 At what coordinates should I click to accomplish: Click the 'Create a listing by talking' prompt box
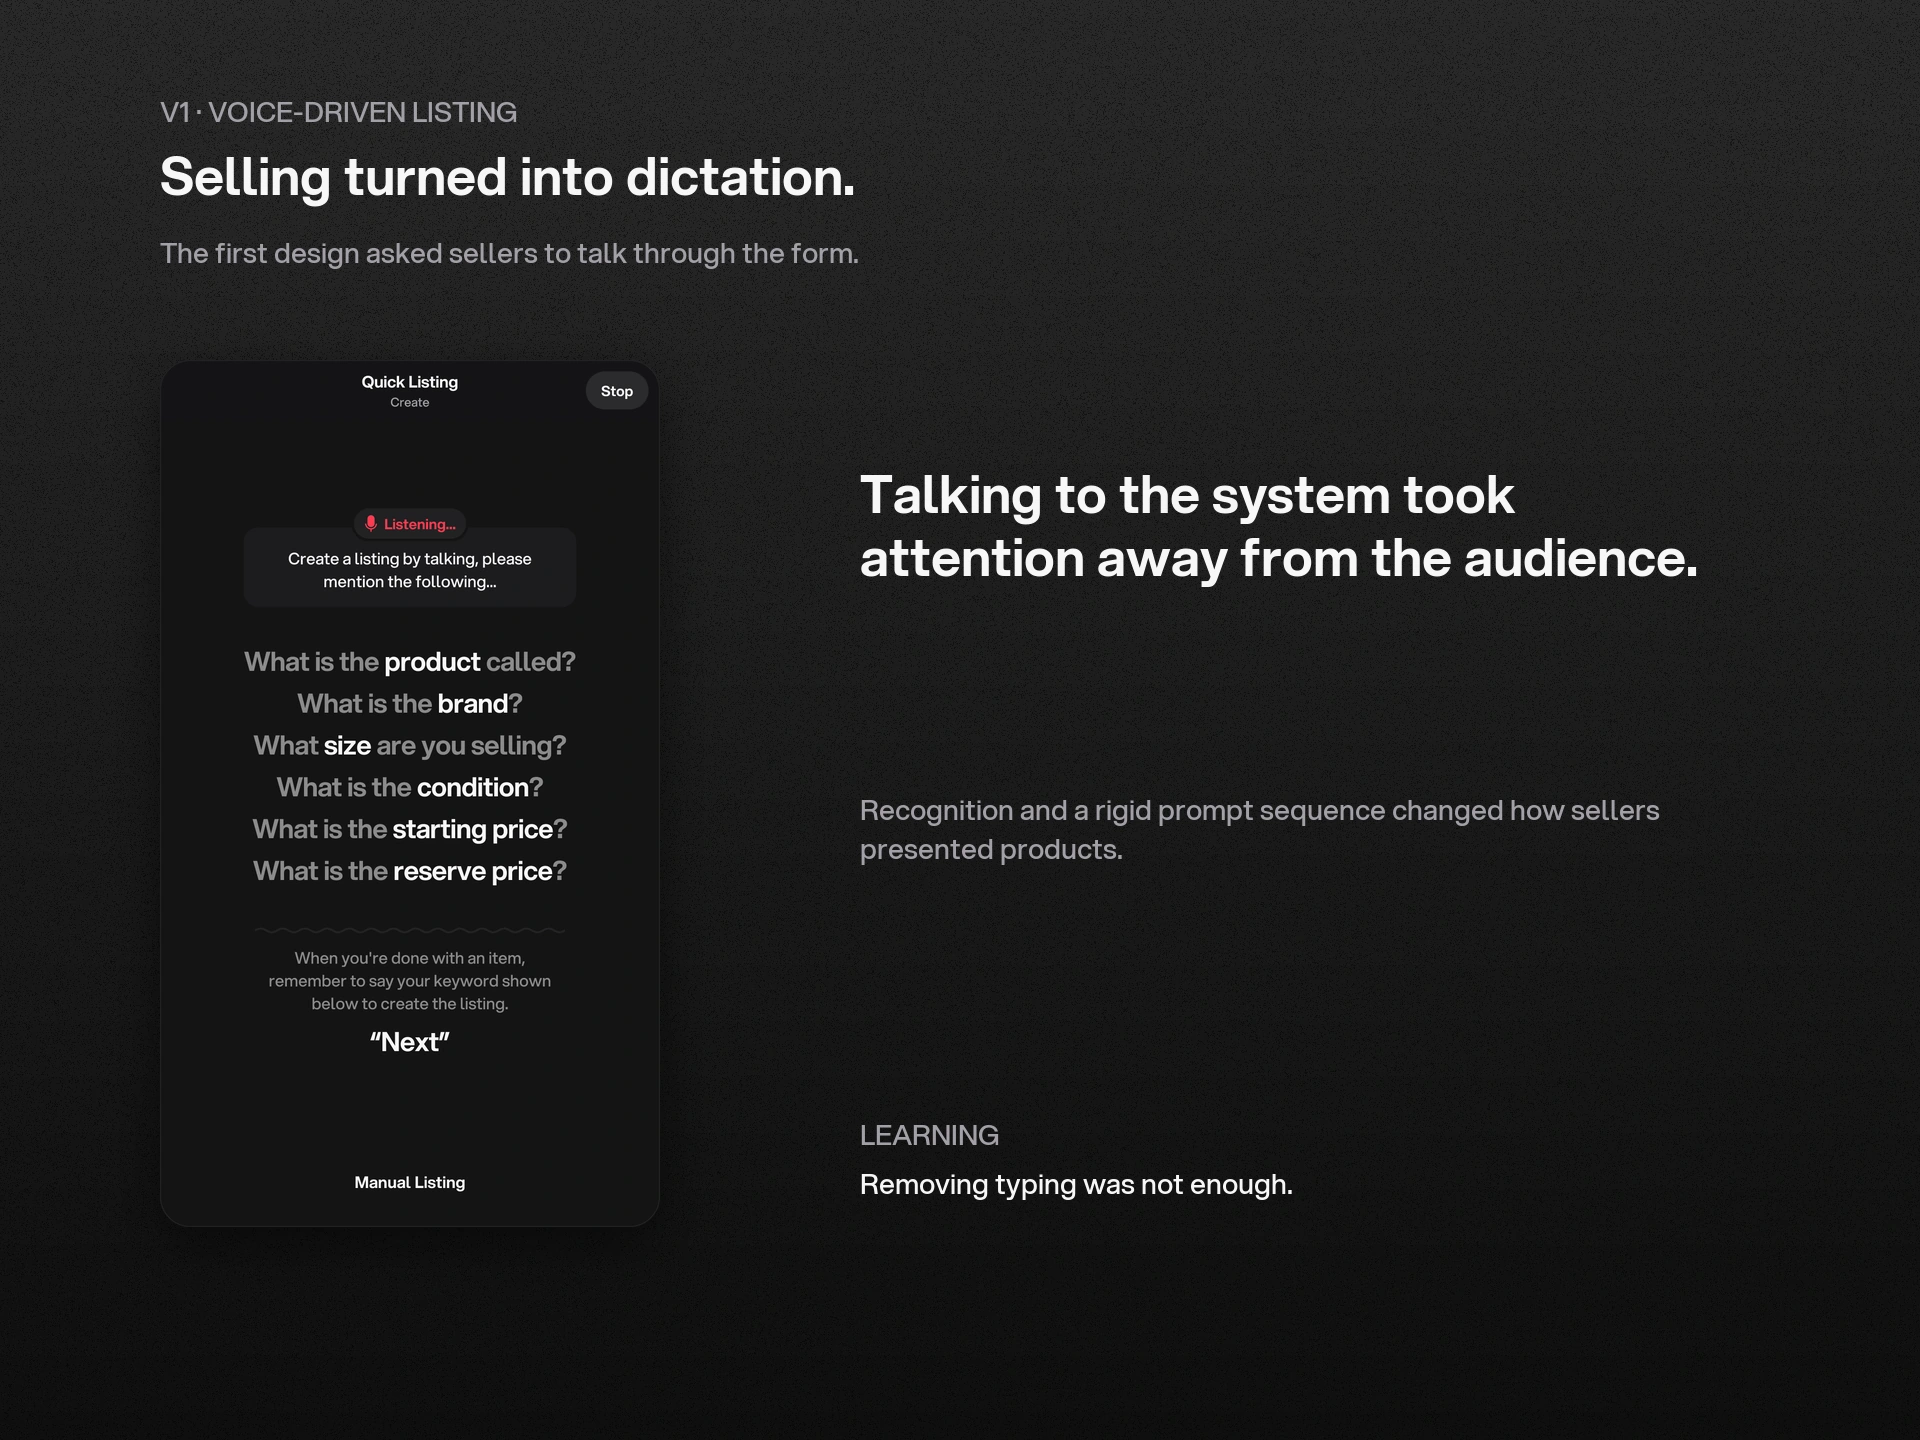pyautogui.click(x=409, y=568)
